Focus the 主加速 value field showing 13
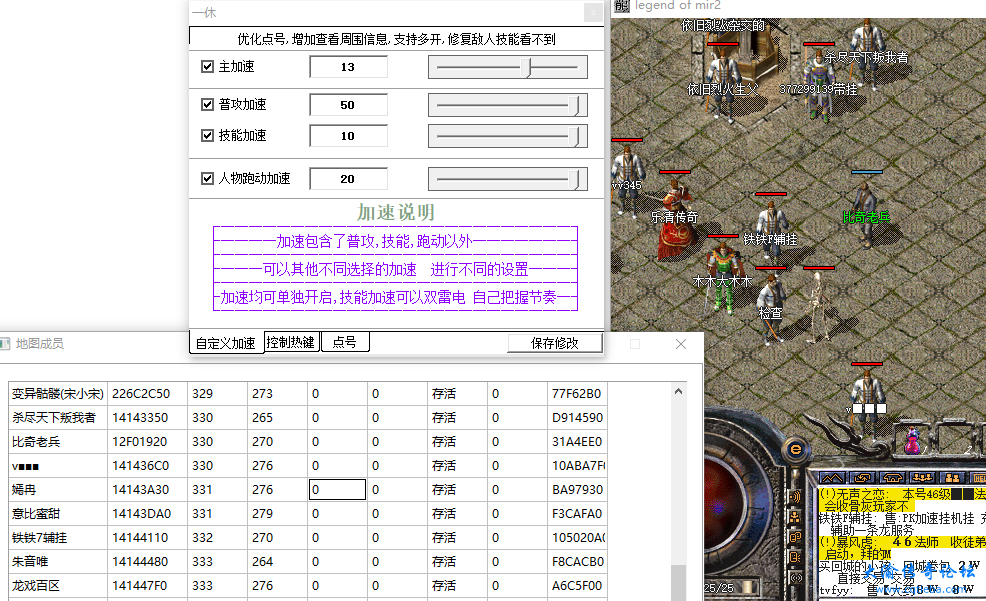The height and width of the screenshot is (601, 986). [348, 67]
